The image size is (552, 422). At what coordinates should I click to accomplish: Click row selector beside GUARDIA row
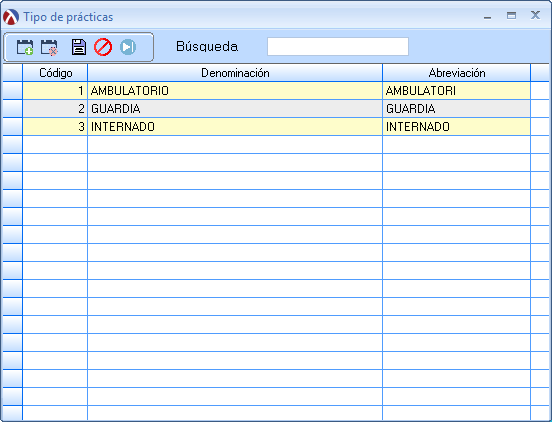click(12, 109)
